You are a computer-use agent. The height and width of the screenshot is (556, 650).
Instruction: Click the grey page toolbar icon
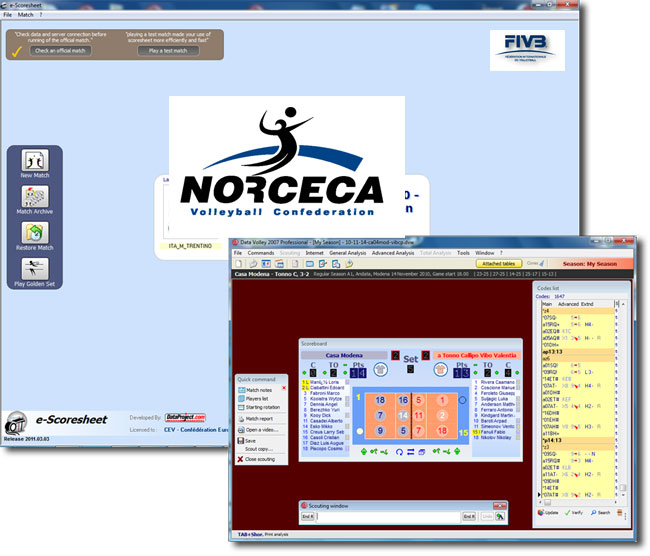coord(295,264)
